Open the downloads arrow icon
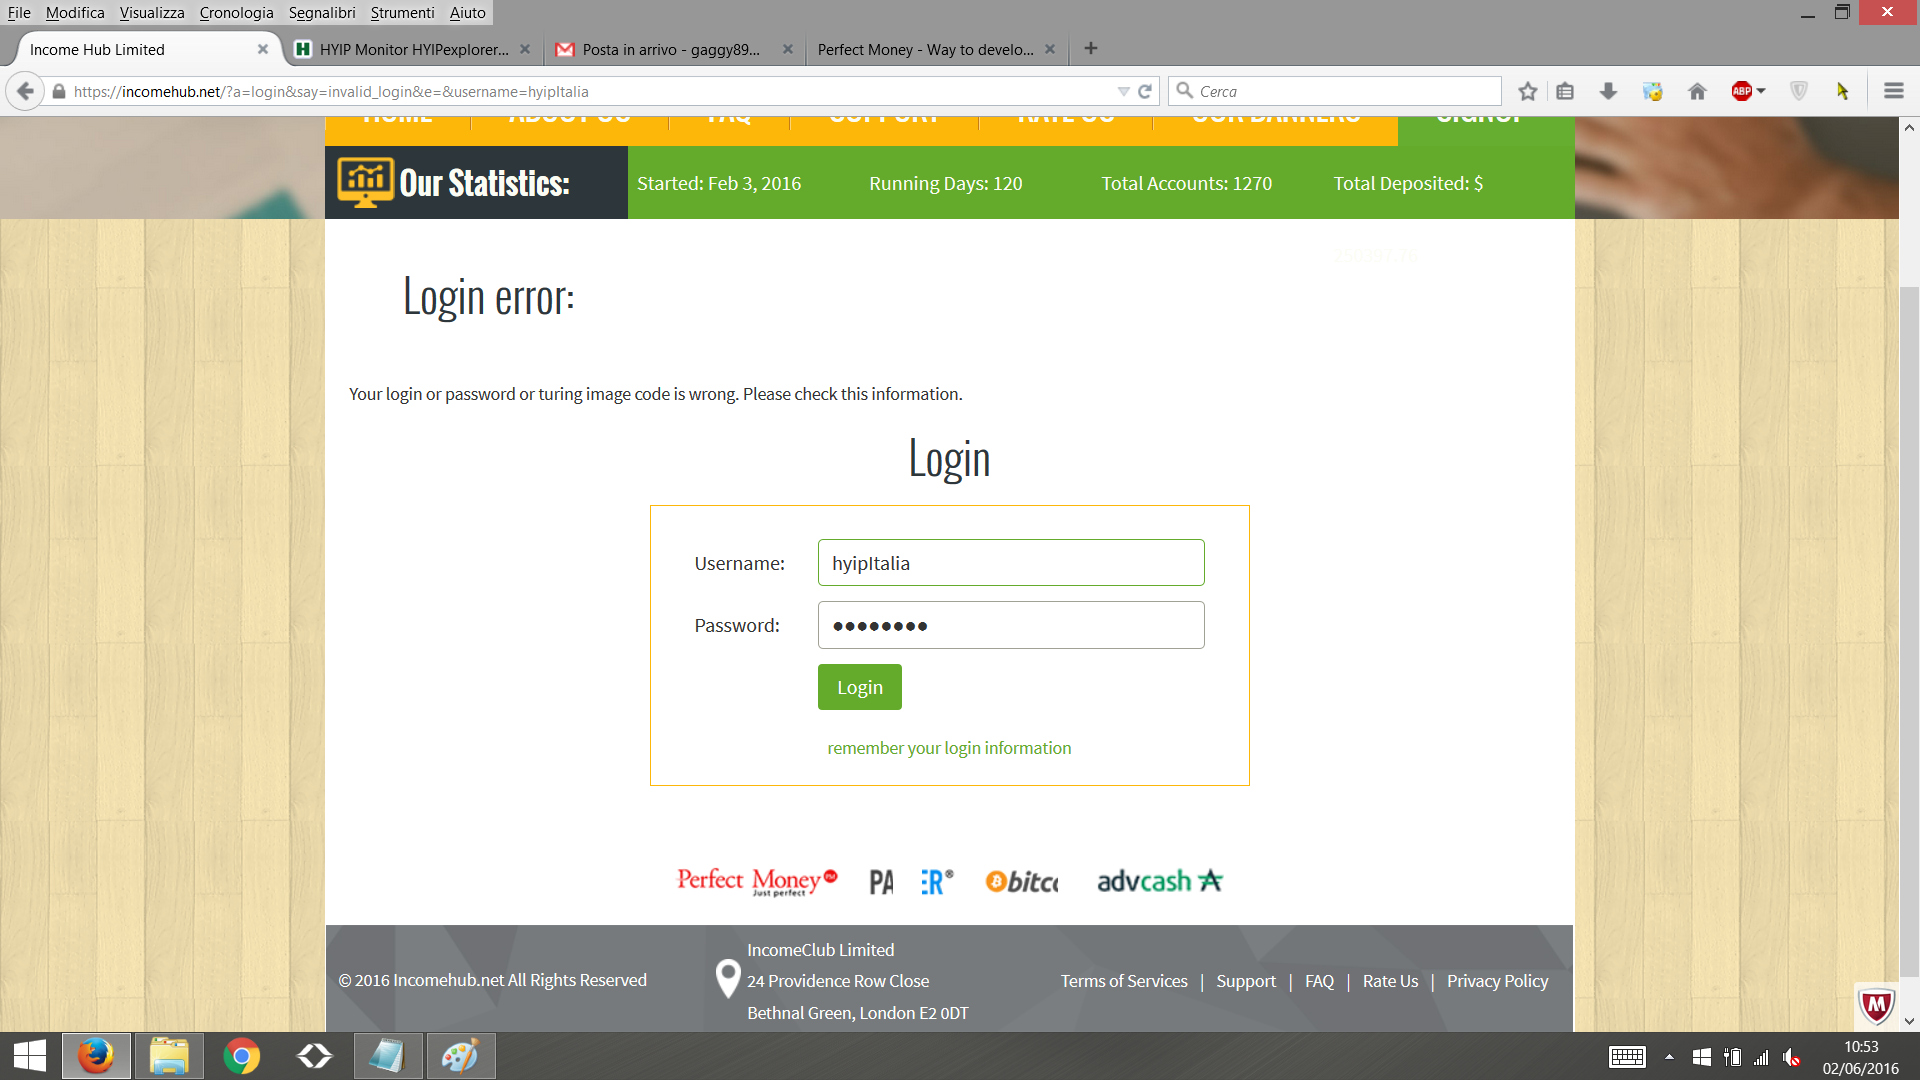Image resolution: width=1920 pixels, height=1080 pixels. pos(1608,91)
